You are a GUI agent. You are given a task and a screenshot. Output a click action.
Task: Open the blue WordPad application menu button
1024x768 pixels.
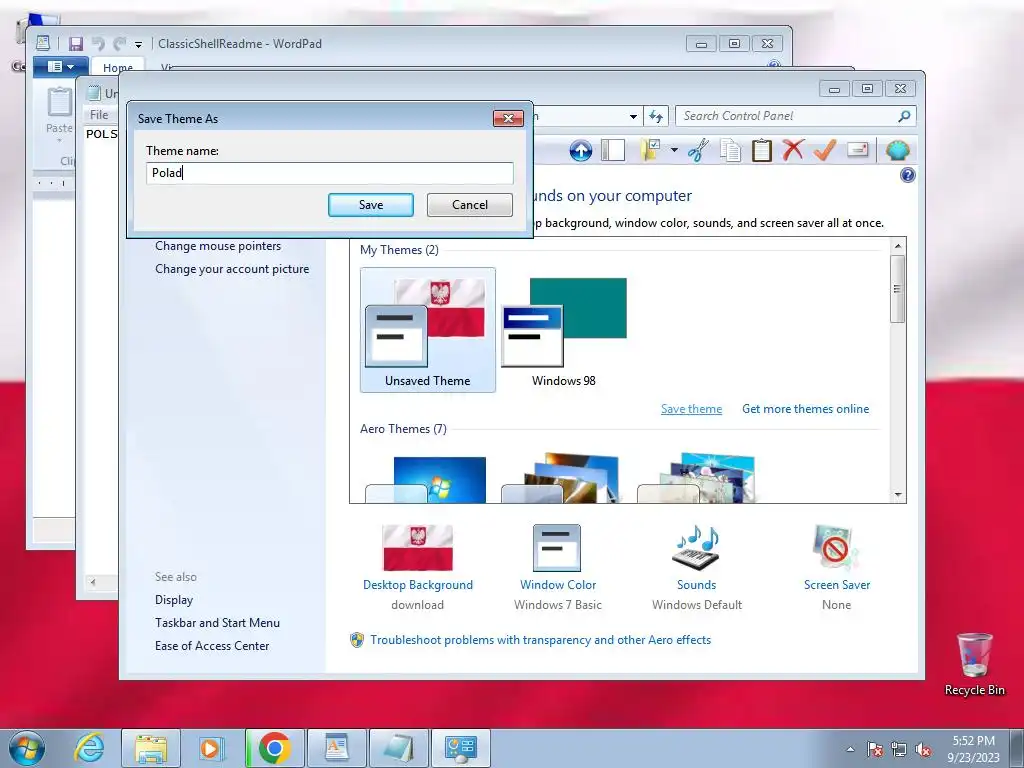pyautogui.click(x=62, y=67)
